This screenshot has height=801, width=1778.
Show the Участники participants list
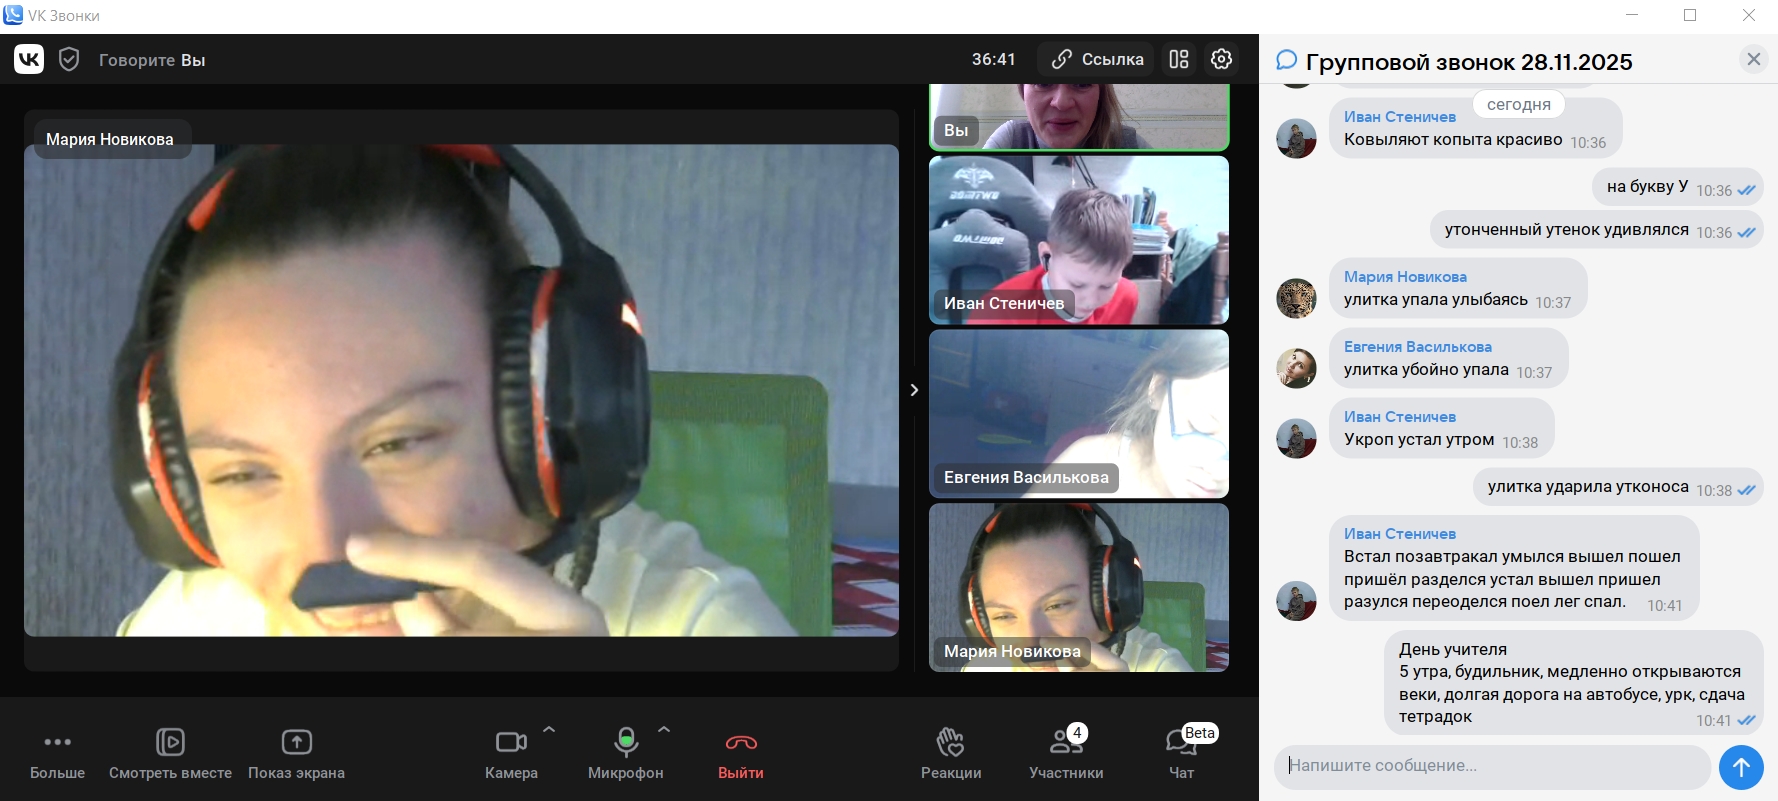coord(1066,752)
